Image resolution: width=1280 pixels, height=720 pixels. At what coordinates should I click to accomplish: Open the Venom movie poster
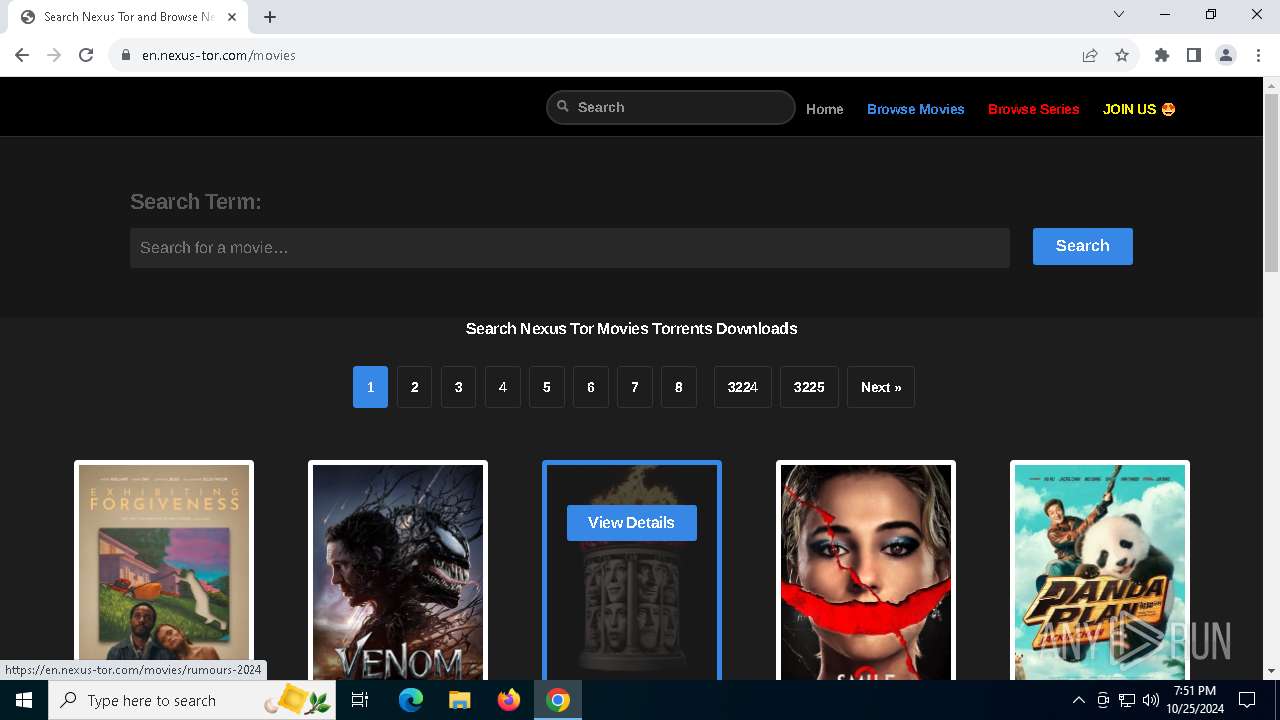[x=398, y=572]
